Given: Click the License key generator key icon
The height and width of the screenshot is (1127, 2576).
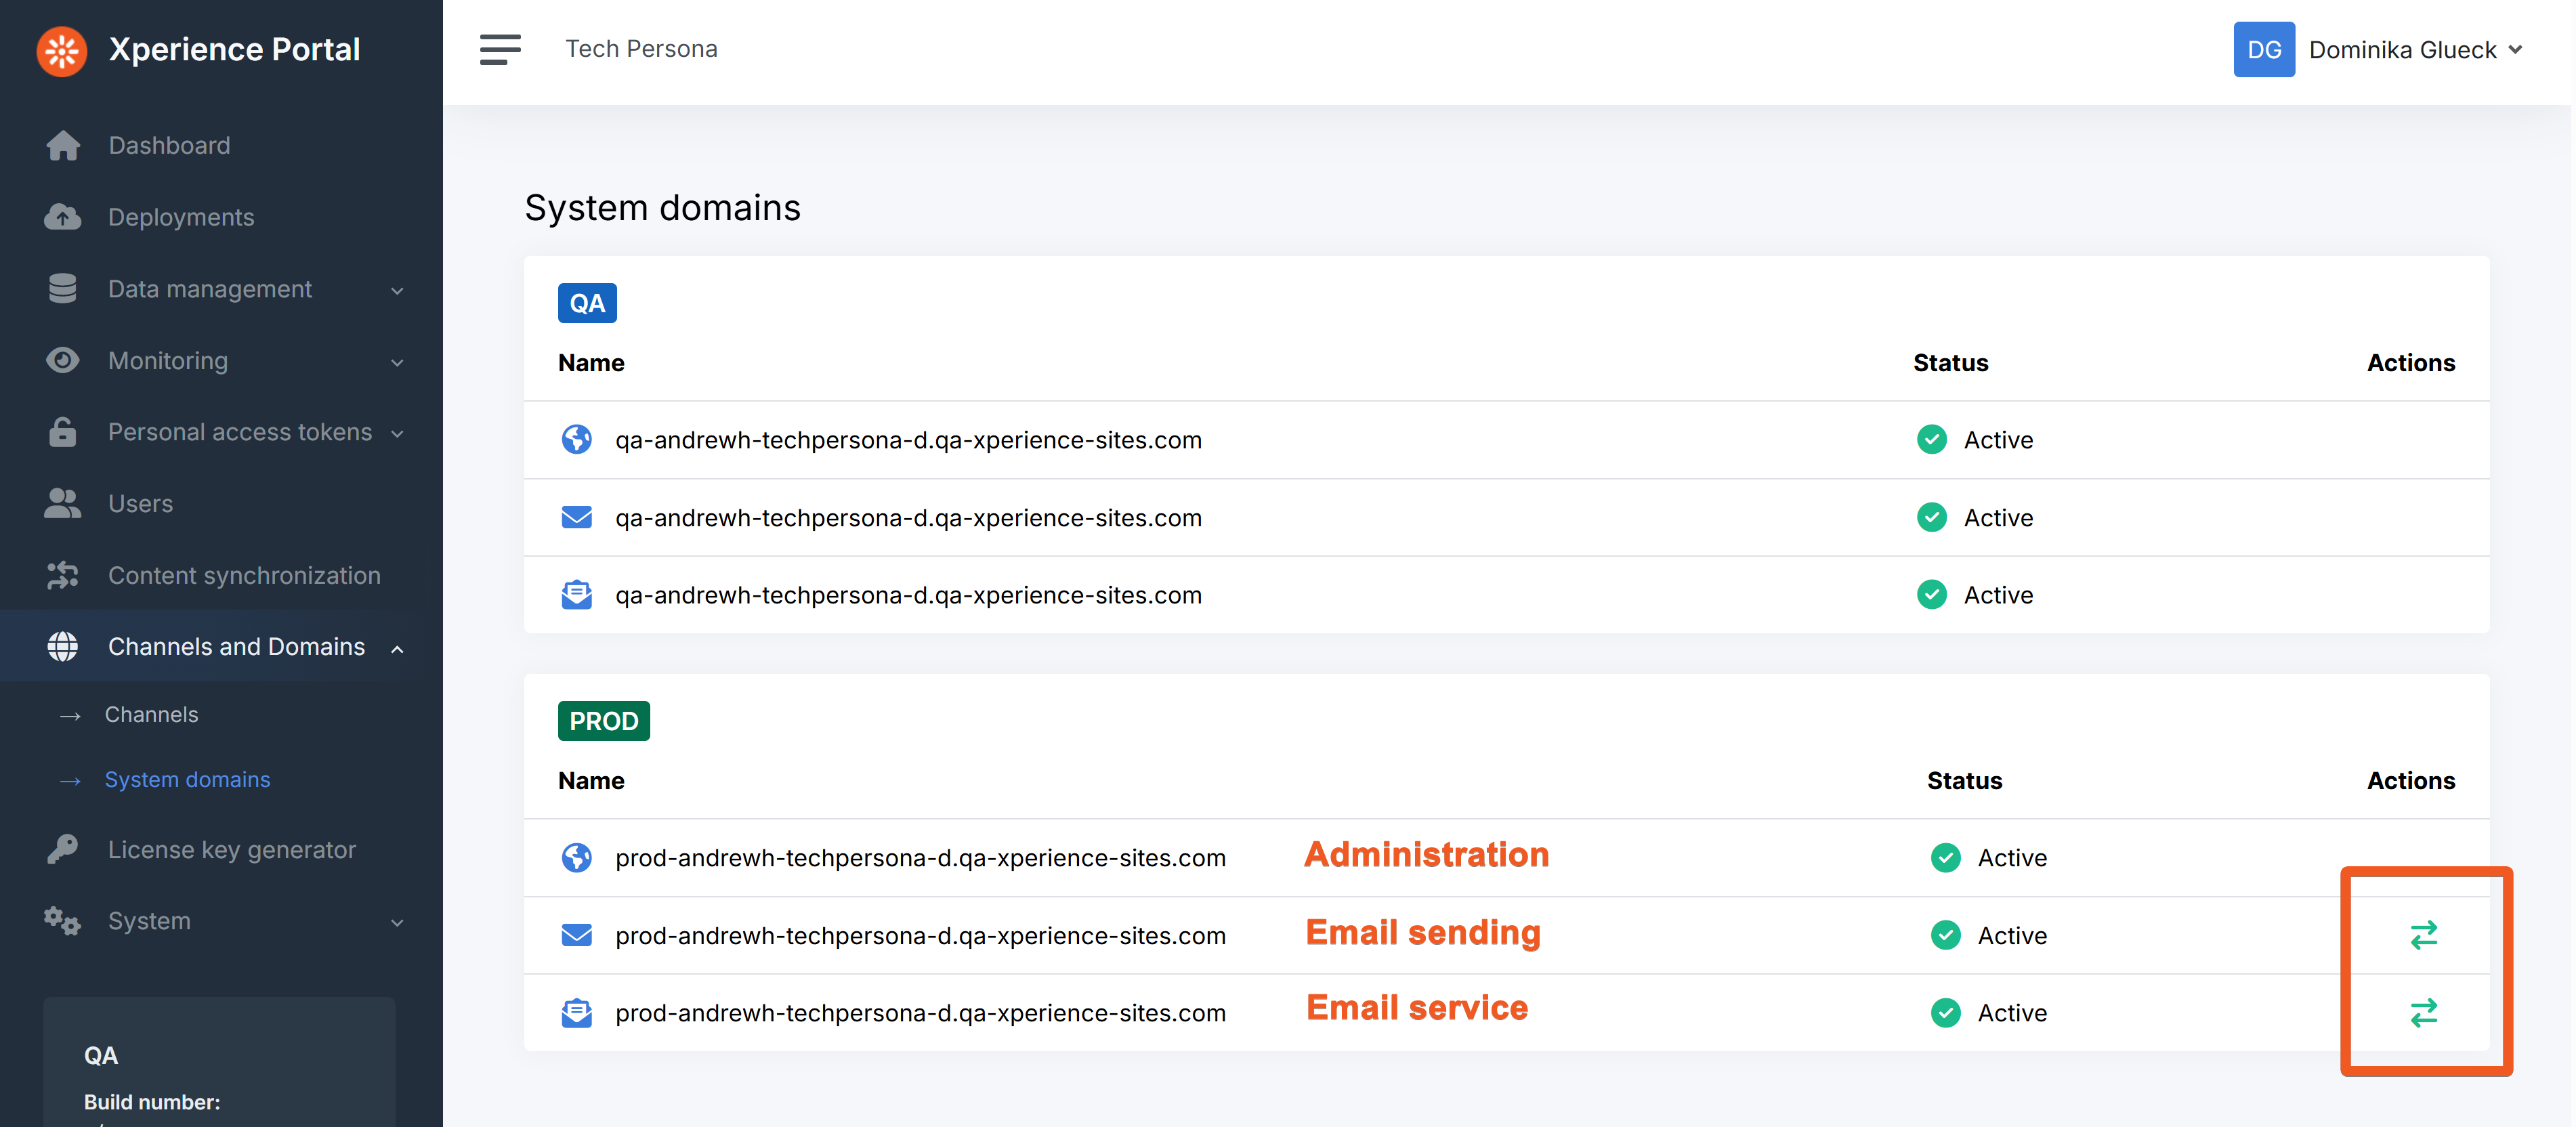Looking at the screenshot, I should pos(63,849).
